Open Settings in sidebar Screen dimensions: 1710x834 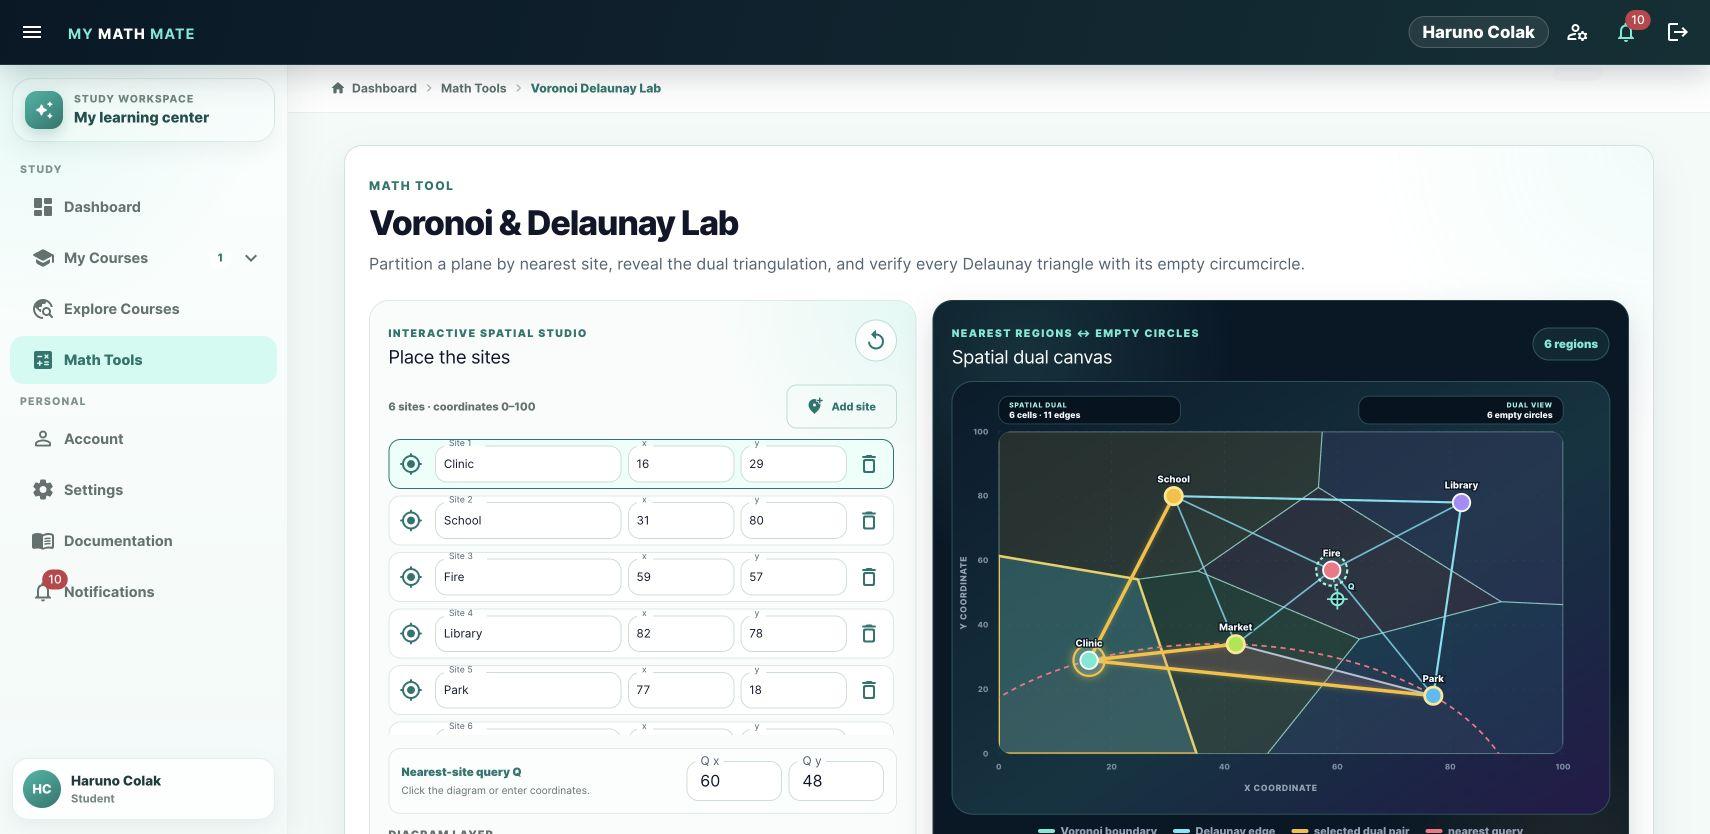coord(143,490)
